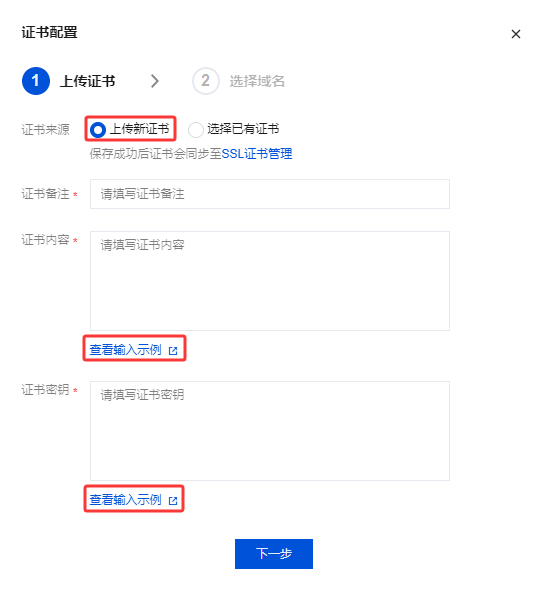Click the 选择已有证书 option label text
The image size is (542, 591).
pos(243,129)
